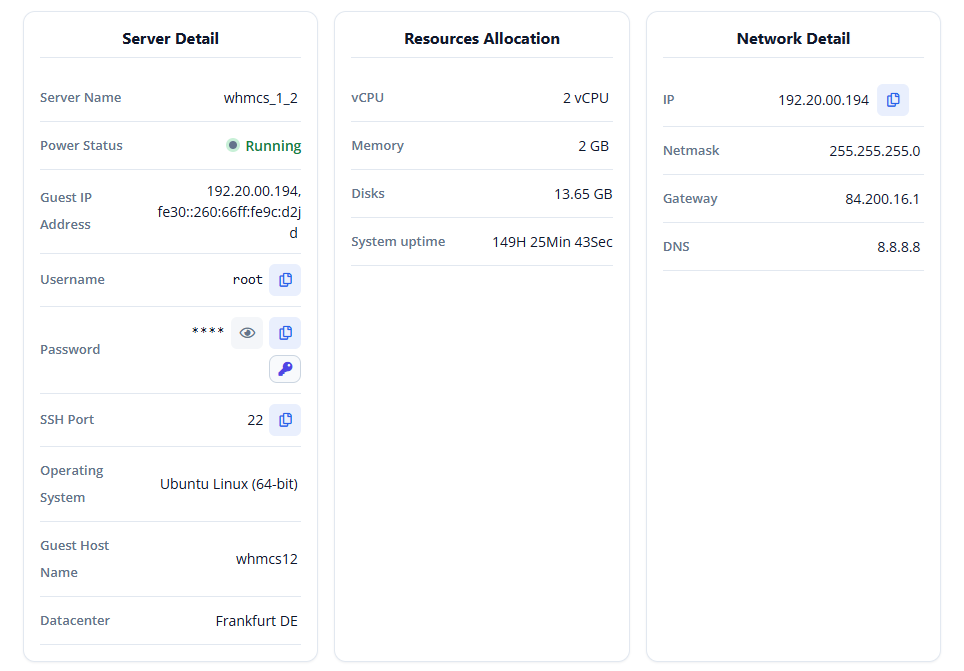This screenshot has width=964, height=671.
Task: Click the Guest Host Name label
Action: [74, 559]
